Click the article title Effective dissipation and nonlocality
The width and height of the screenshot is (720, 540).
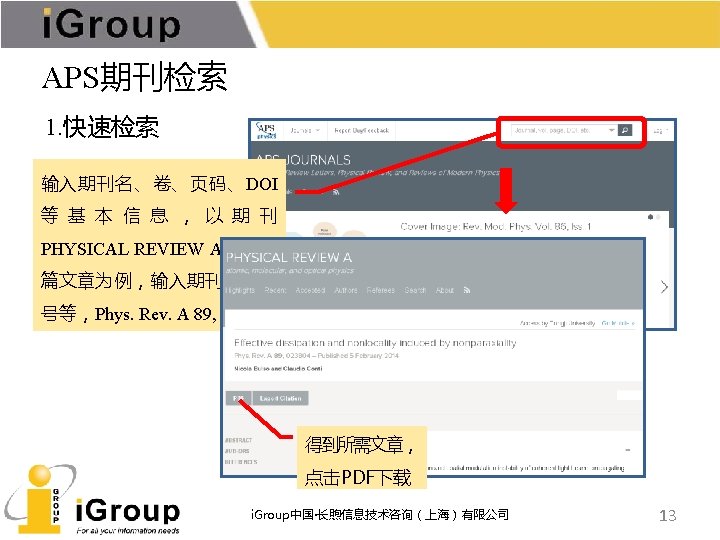[x=375, y=343]
